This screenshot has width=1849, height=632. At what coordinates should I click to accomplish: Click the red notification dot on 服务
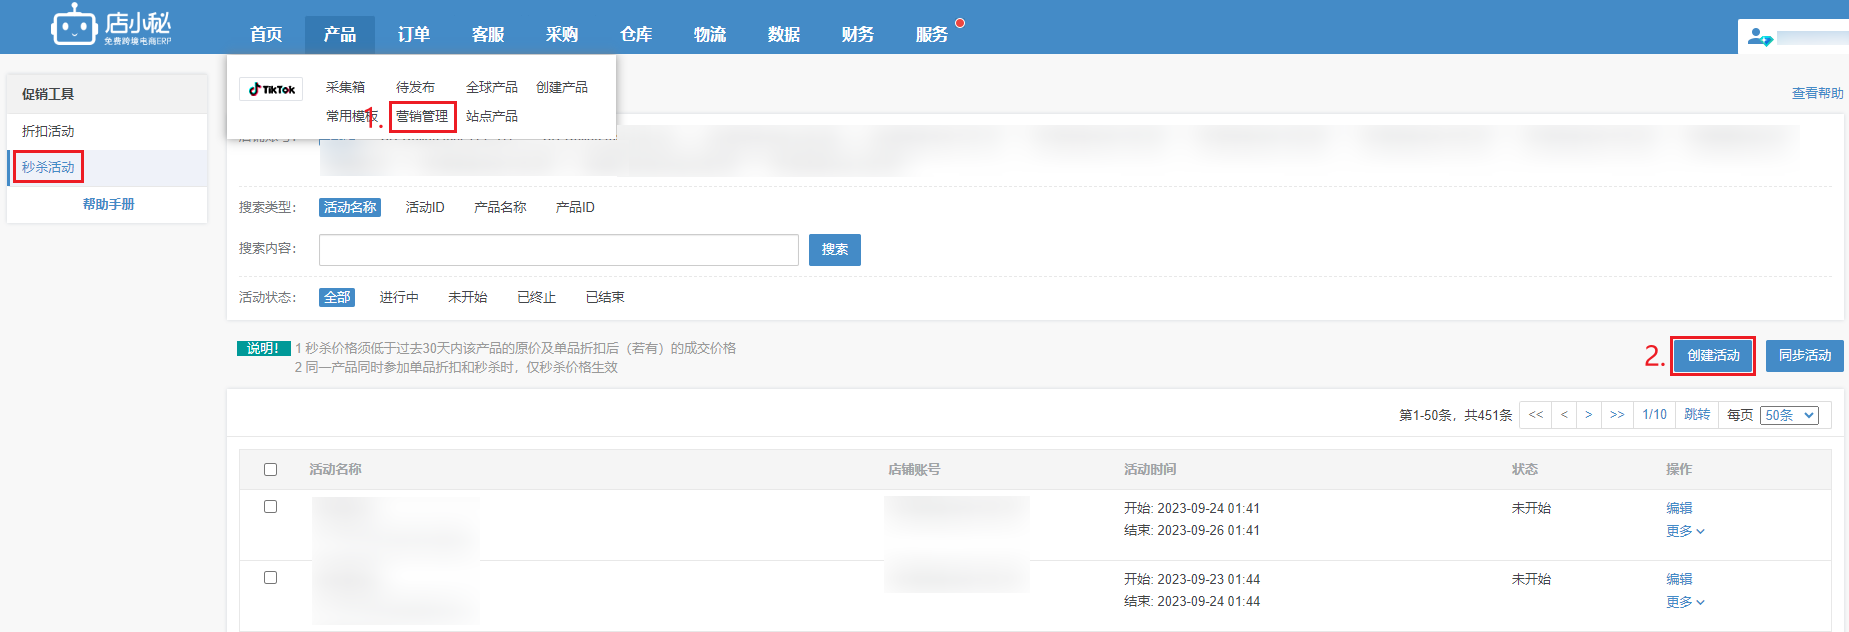[x=960, y=23]
